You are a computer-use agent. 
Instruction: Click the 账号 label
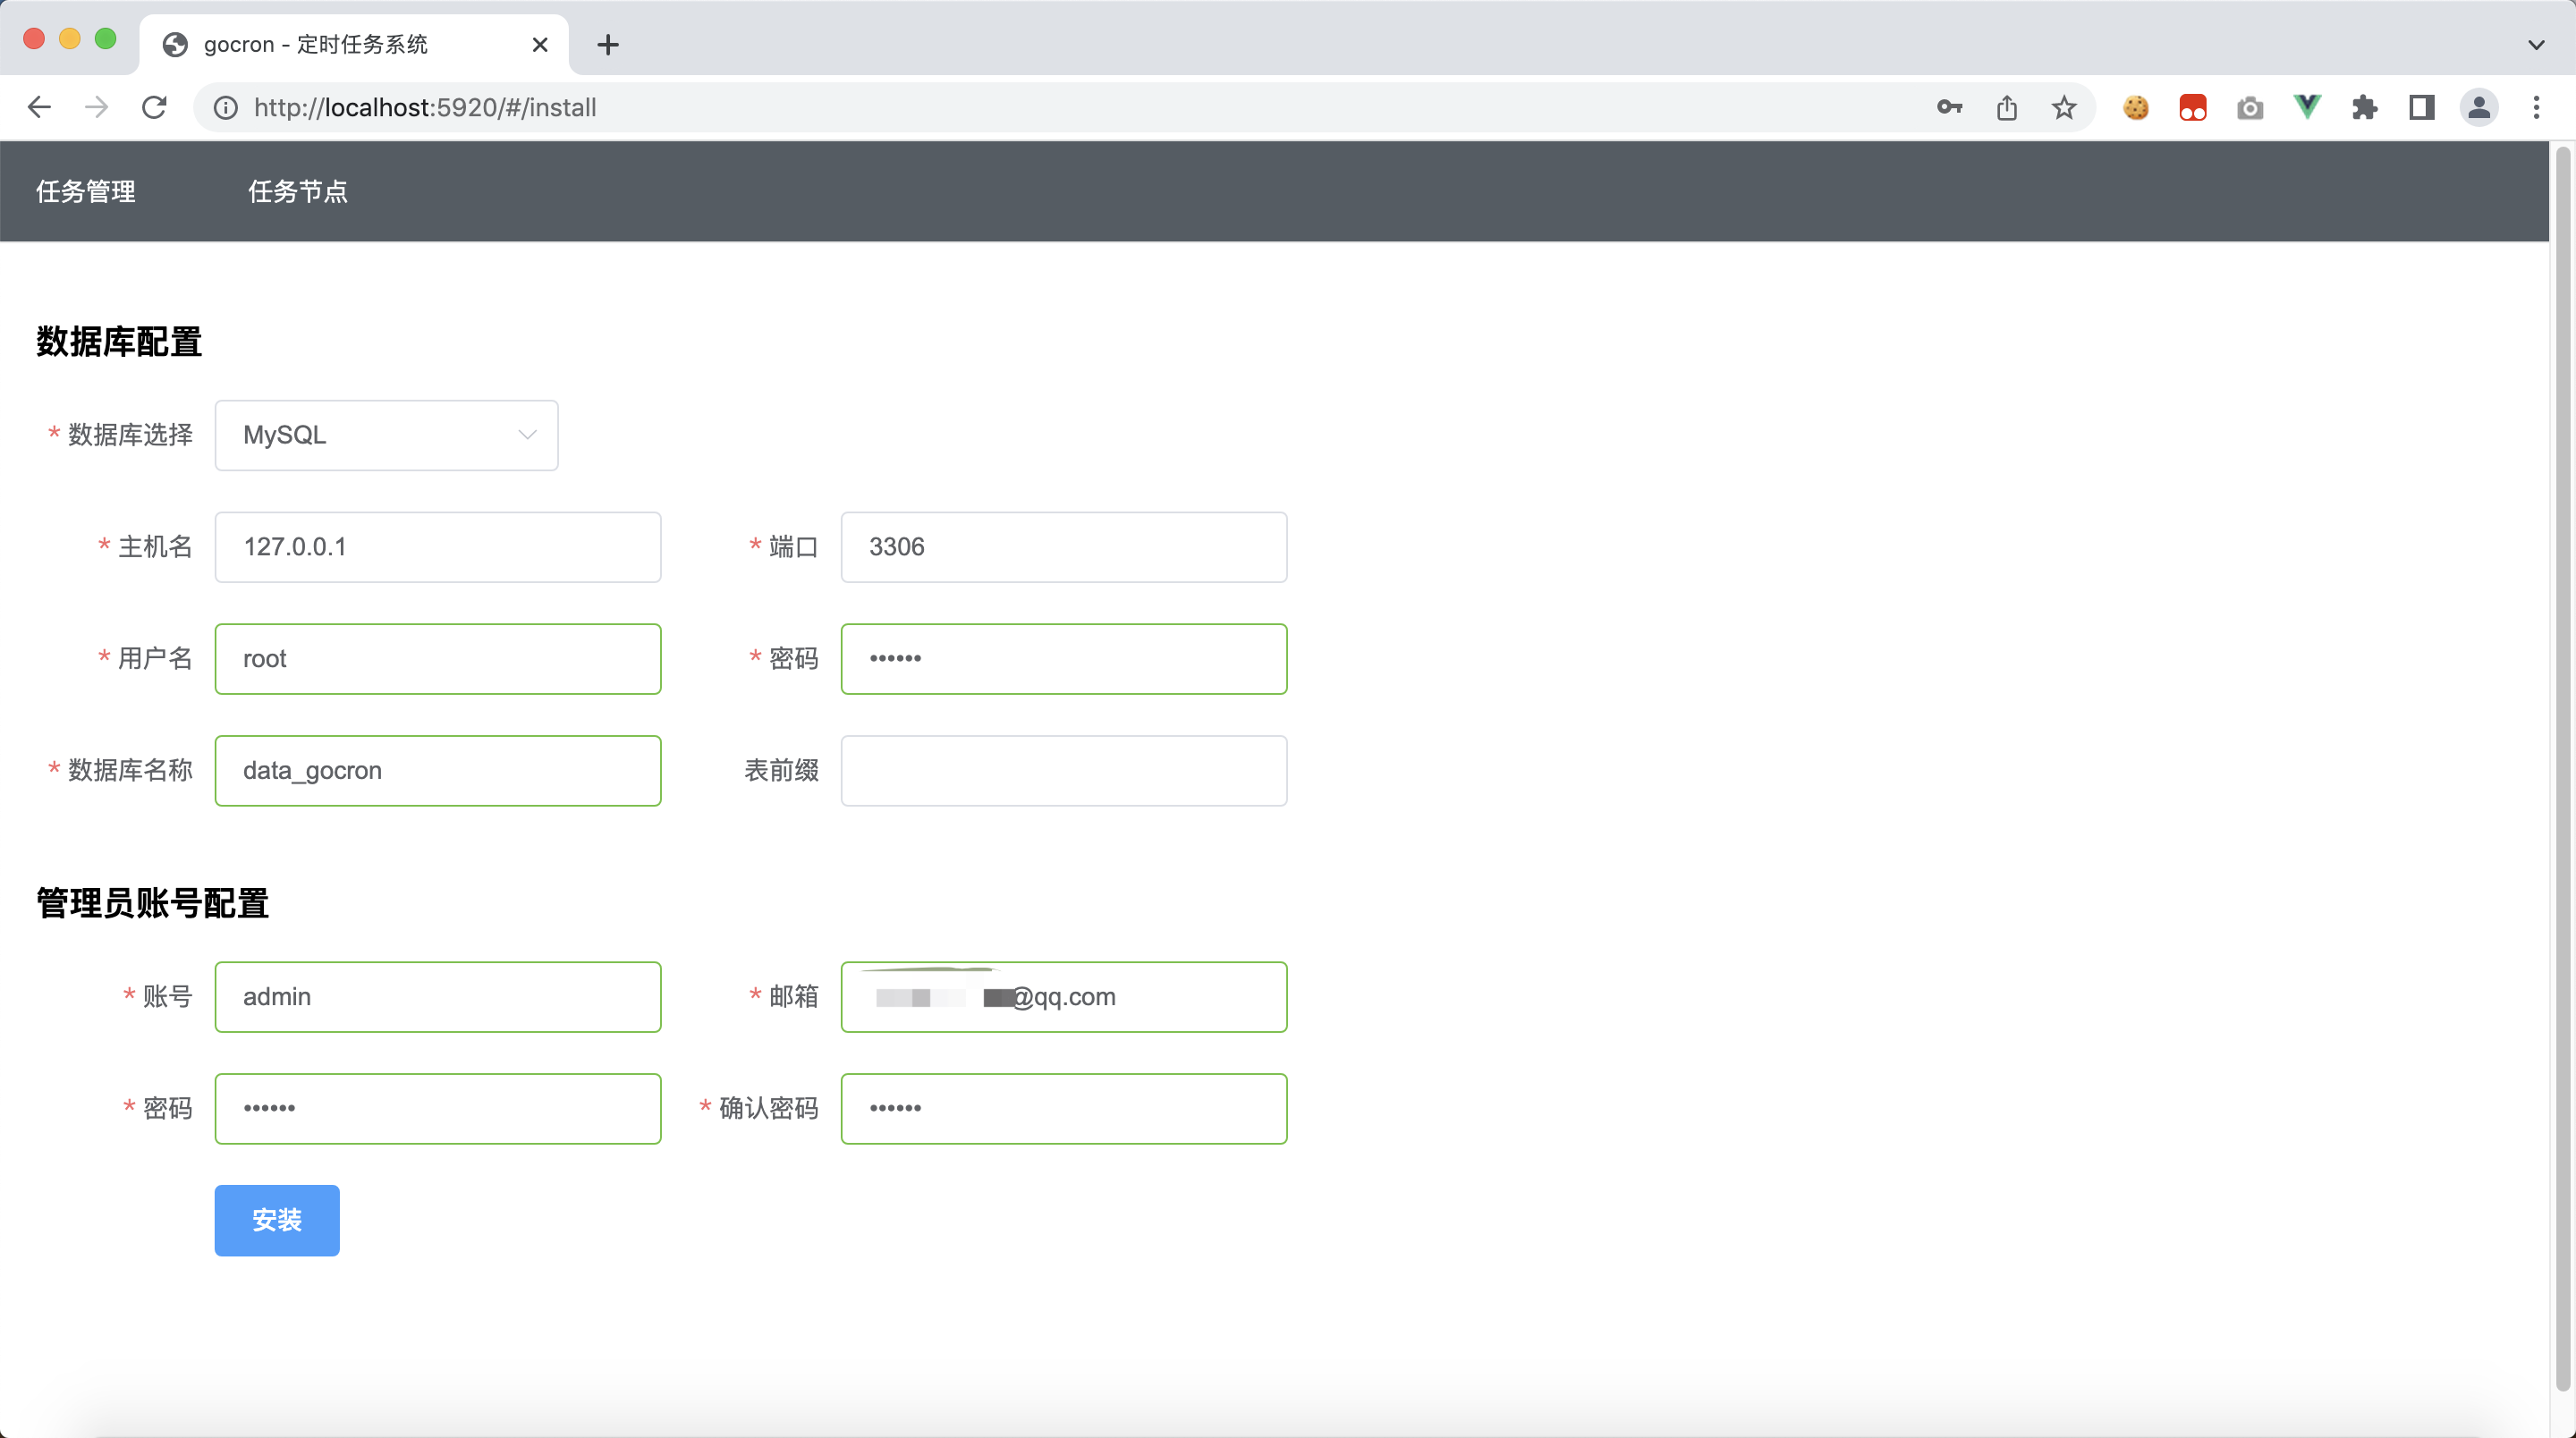pyautogui.click(x=168, y=997)
